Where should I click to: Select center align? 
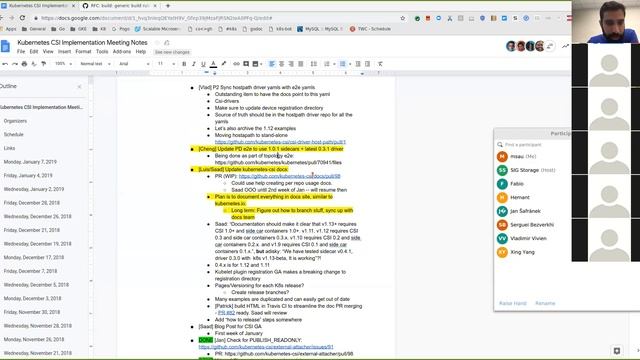pos(281,64)
